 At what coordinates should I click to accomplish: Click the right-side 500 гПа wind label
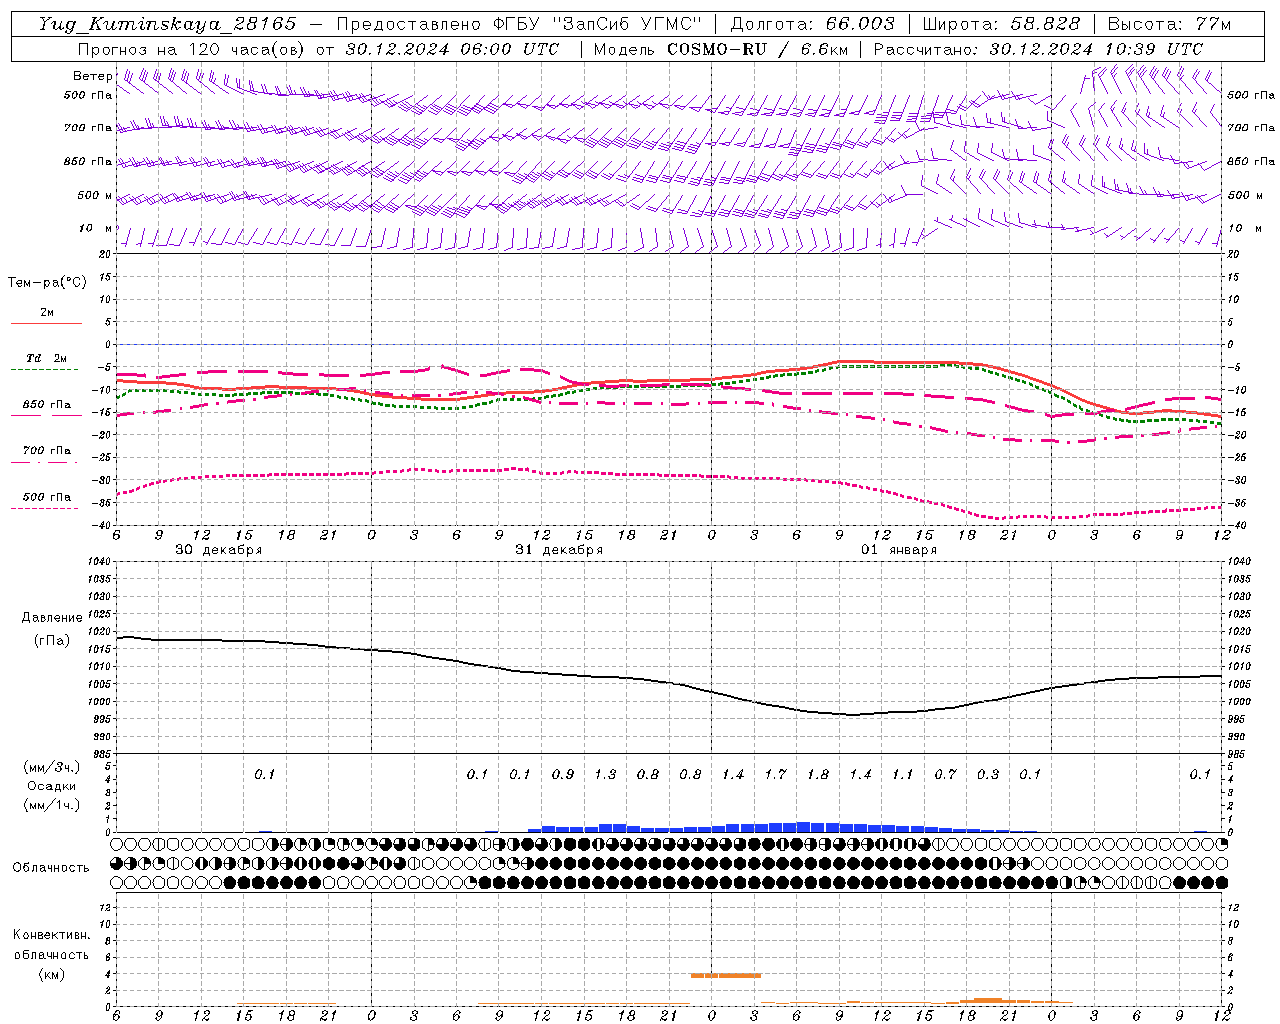tap(1251, 95)
